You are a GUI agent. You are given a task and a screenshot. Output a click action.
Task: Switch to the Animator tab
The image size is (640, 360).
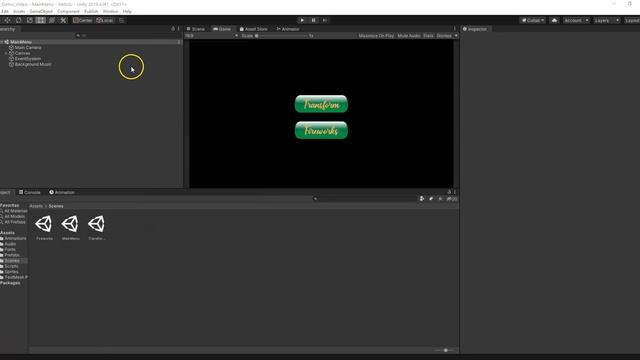tap(288, 29)
